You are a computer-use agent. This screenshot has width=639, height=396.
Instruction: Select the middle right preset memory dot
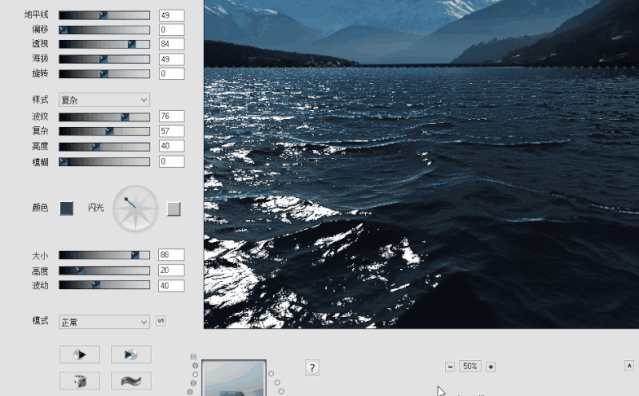click(277, 382)
